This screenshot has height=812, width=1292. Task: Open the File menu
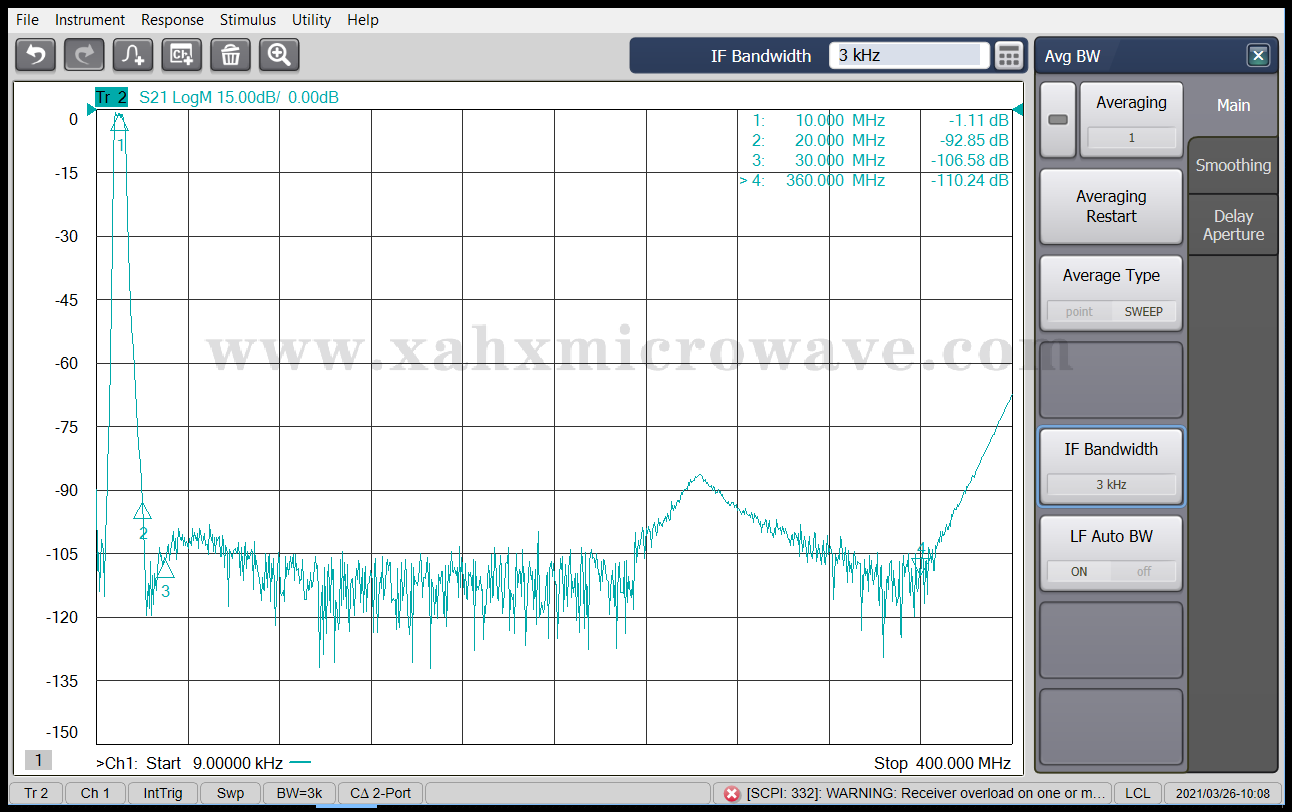pos(27,20)
